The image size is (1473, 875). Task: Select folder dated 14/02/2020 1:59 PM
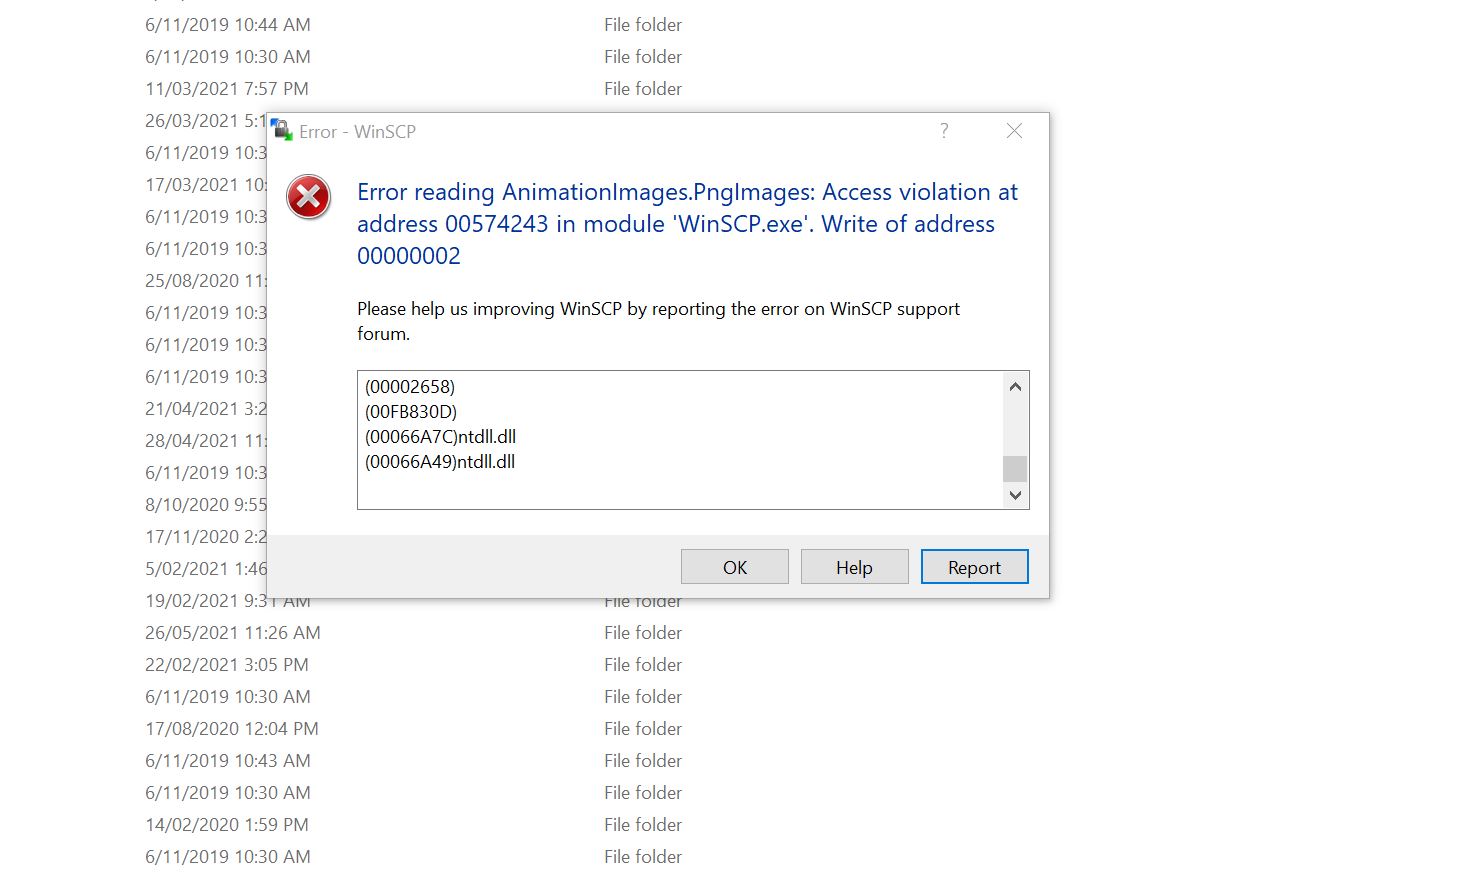click(x=227, y=825)
